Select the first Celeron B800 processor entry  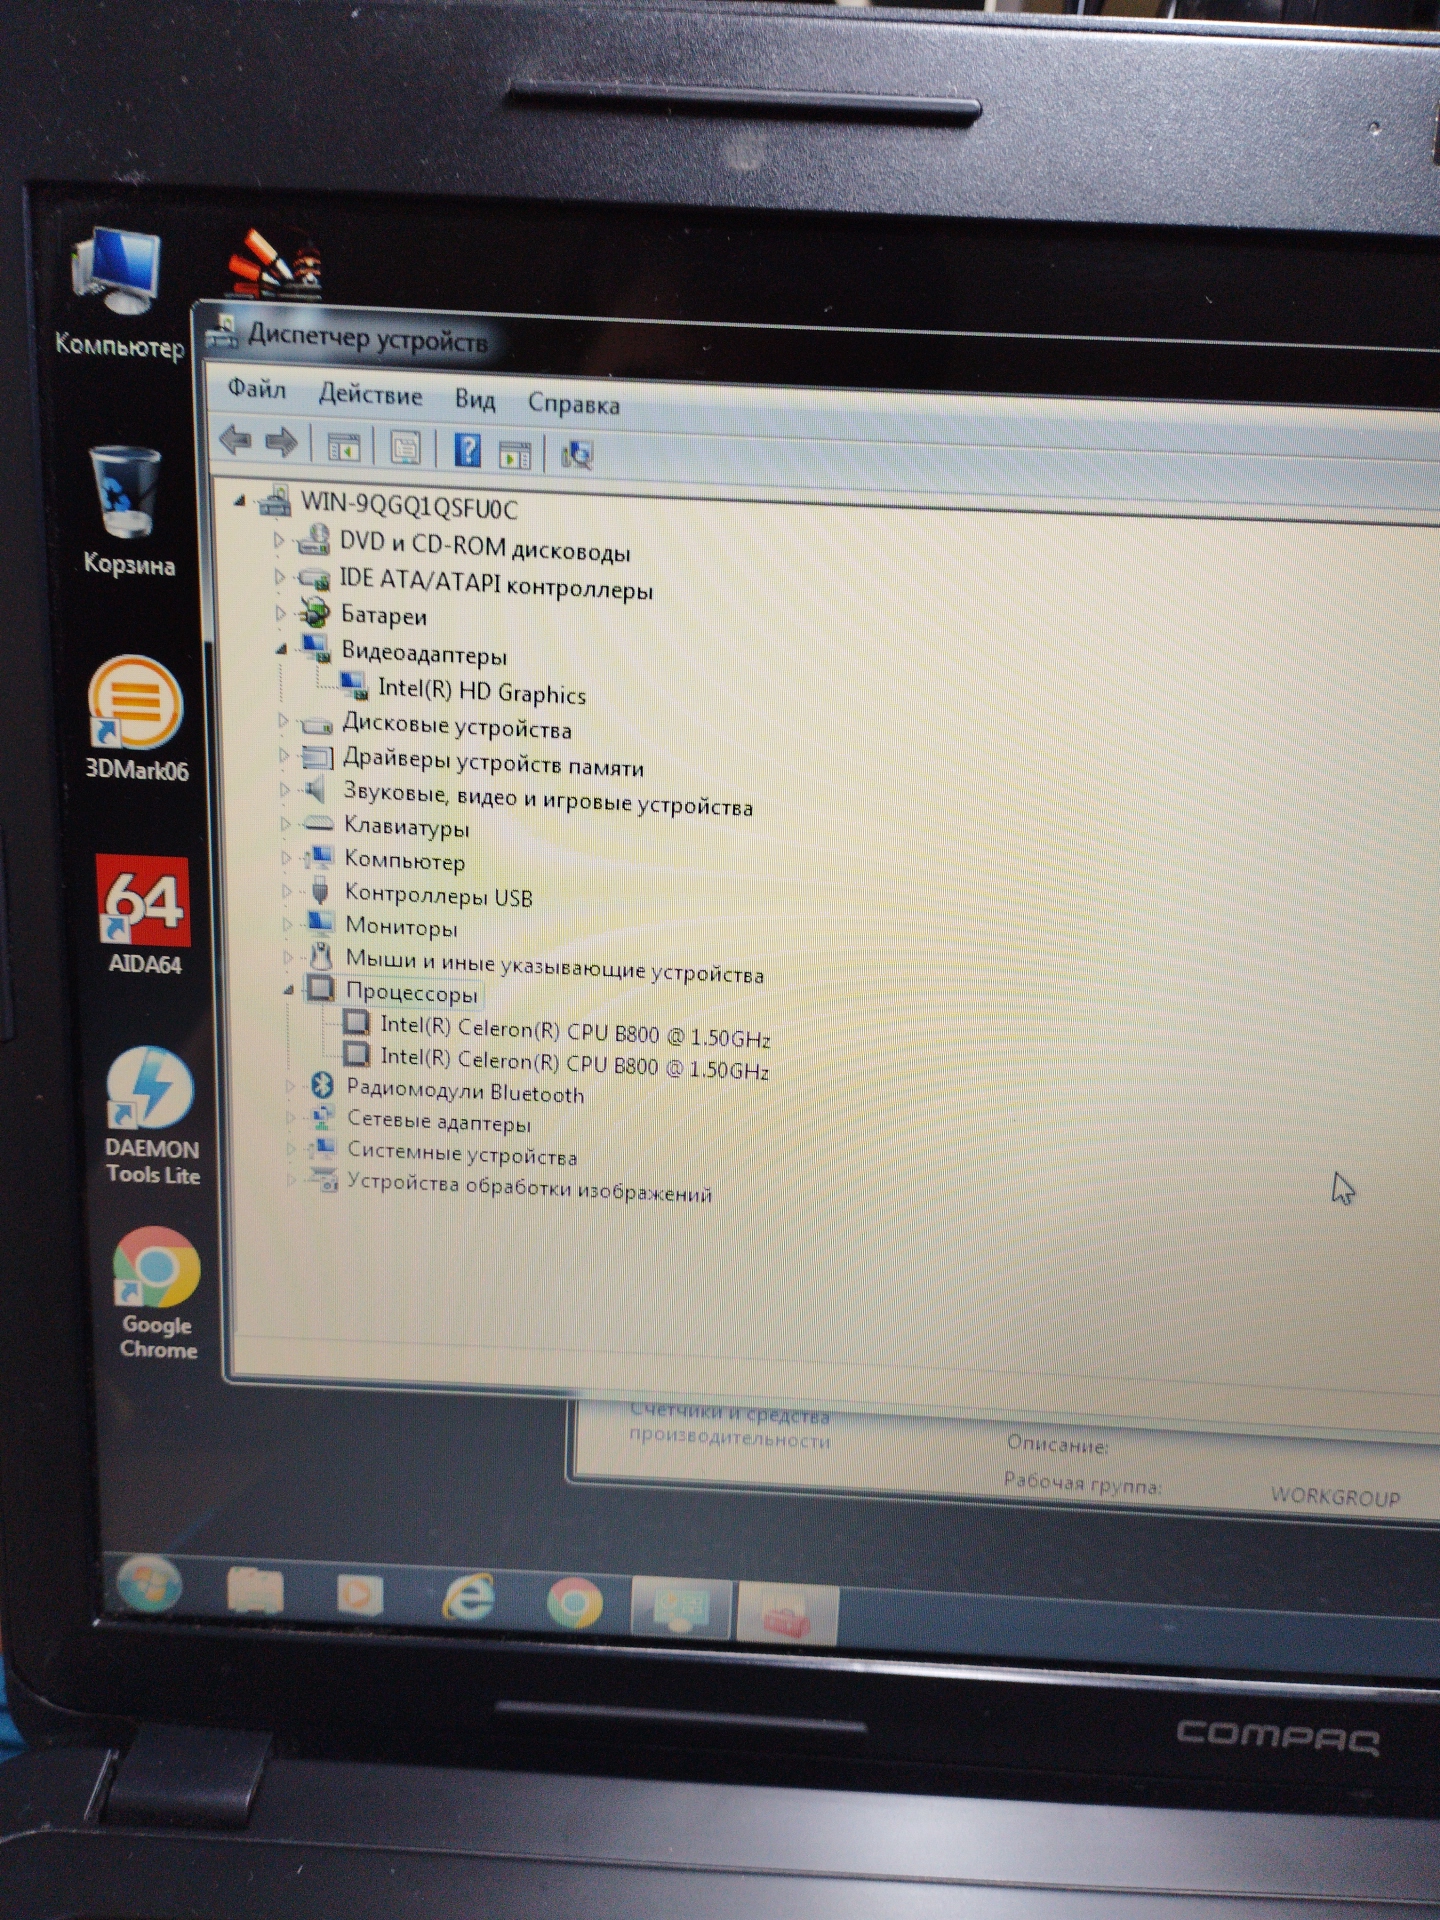coord(575,1031)
